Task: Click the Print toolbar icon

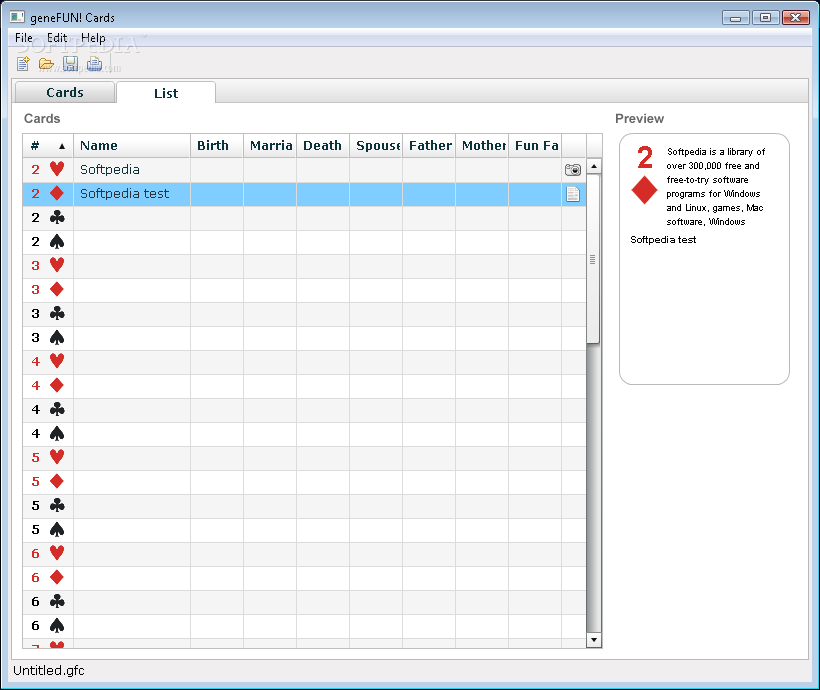Action: pyautogui.click(x=95, y=64)
